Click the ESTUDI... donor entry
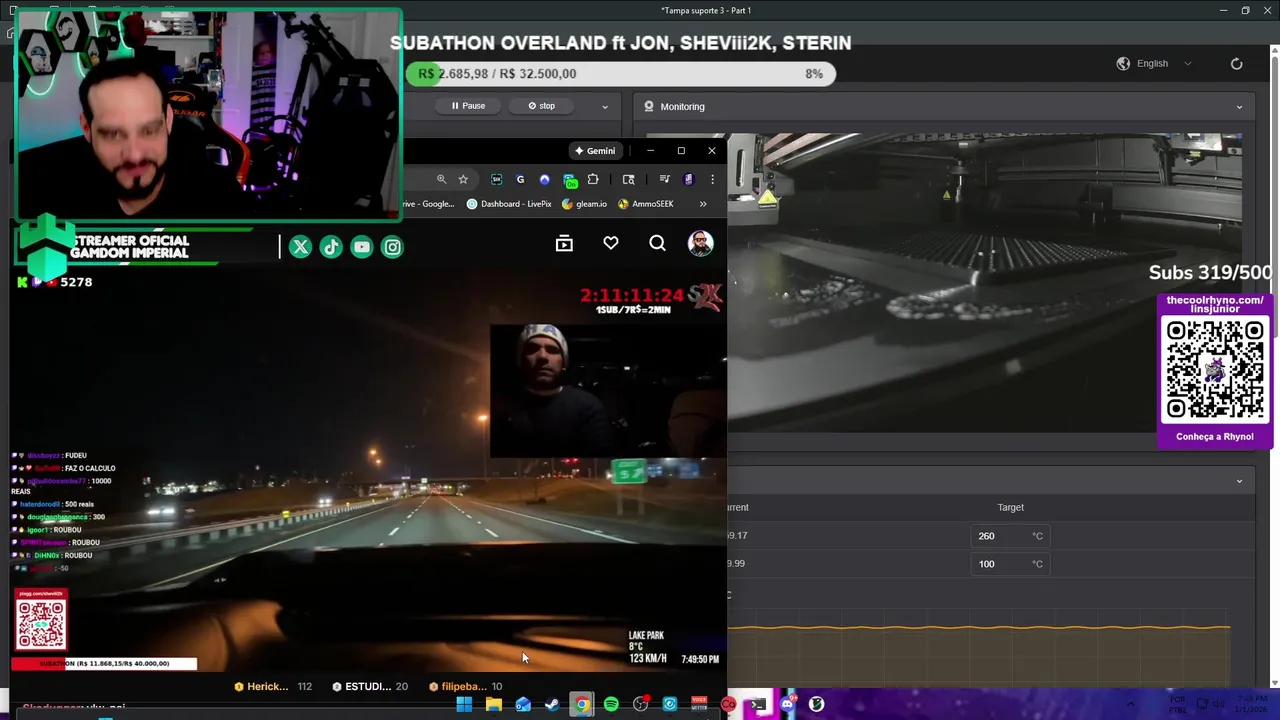The height and width of the screenshot is (720, 1280). click(x=370, y=687)
